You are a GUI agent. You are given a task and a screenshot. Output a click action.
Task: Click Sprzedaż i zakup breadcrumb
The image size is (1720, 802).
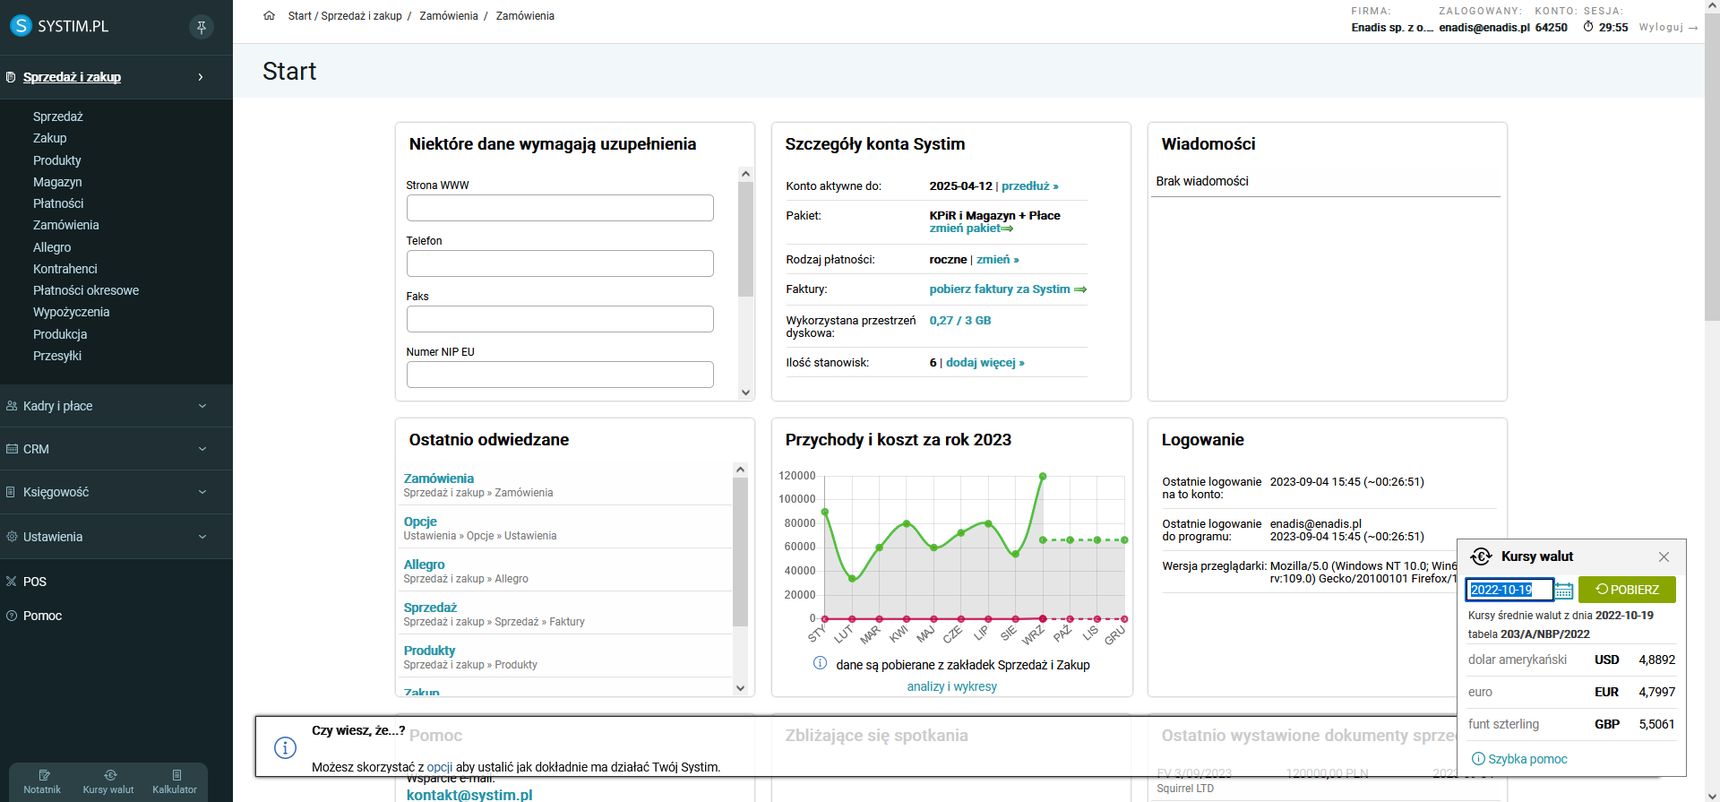361,16
